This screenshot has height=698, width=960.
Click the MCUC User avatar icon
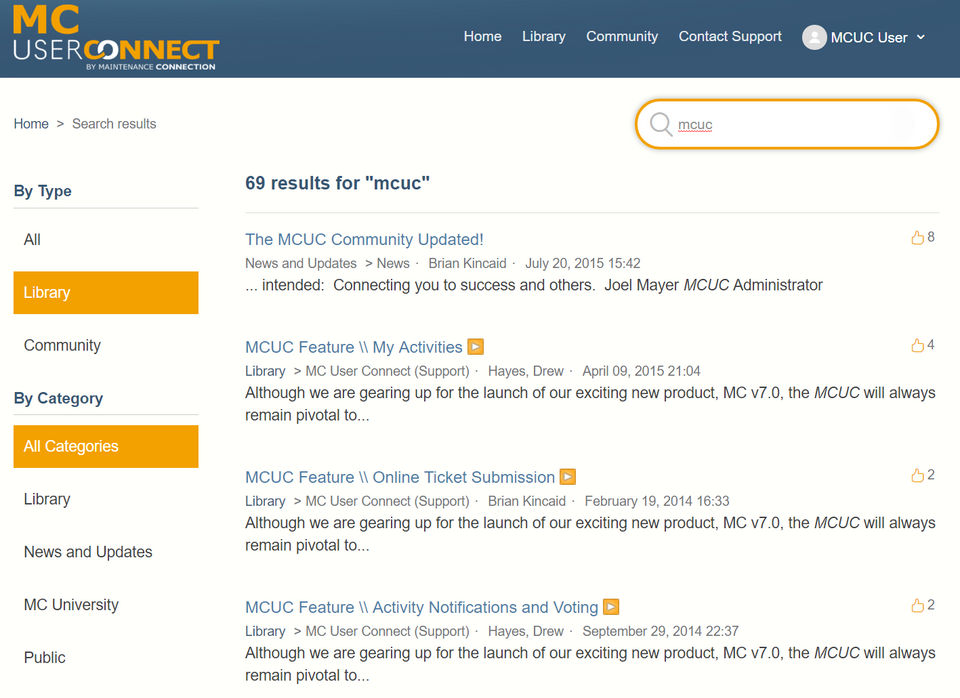click(814, 37)
